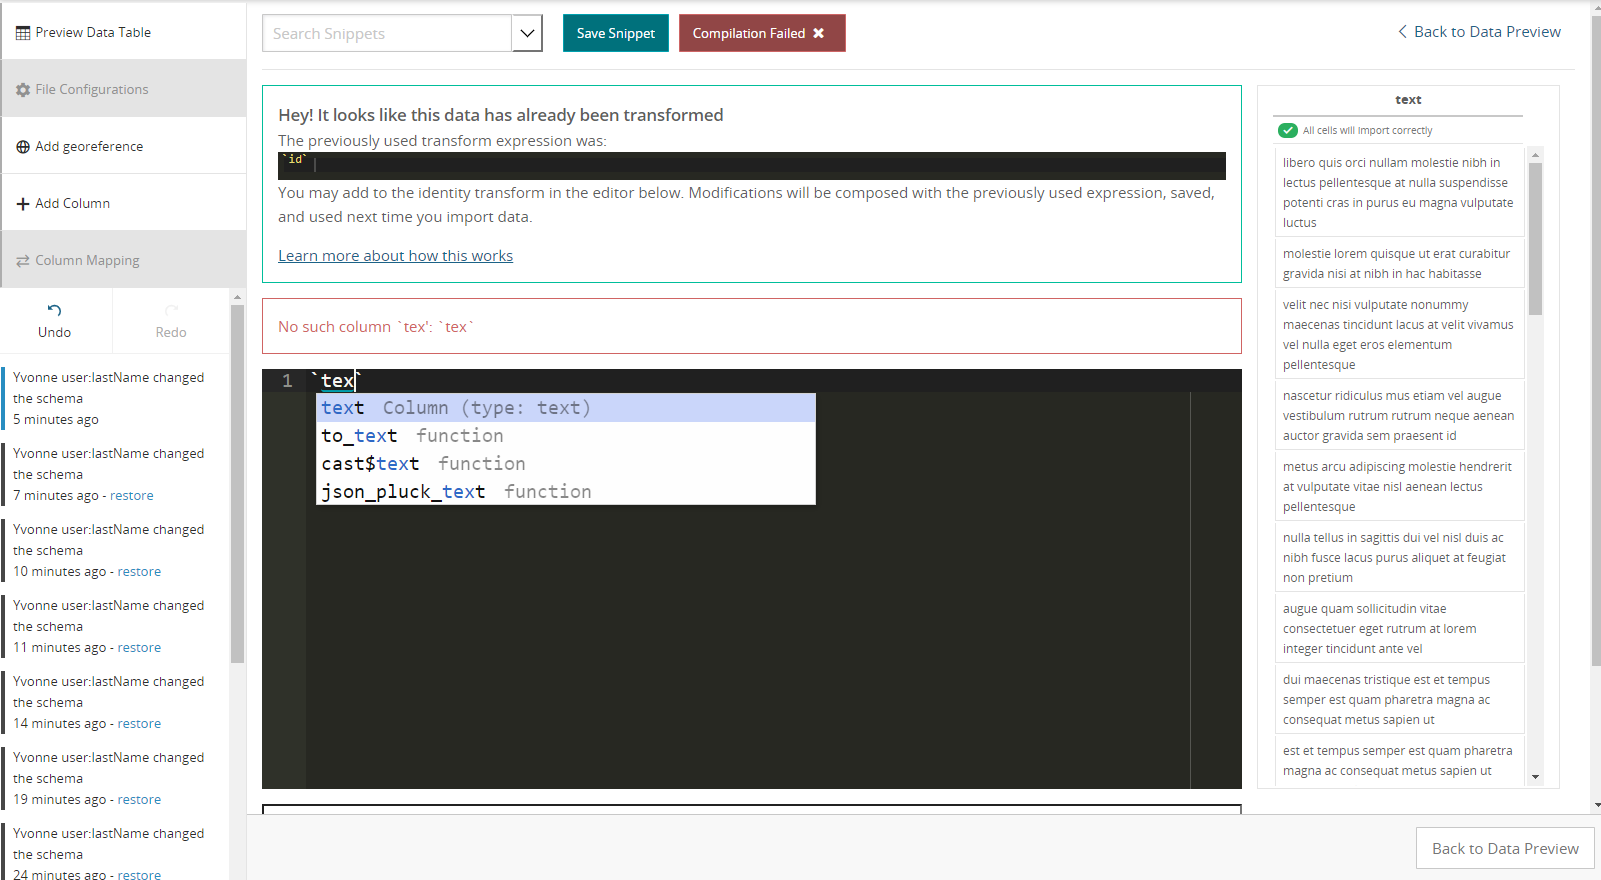1601x880 pixels.
Task: Click the 'Hey! It looks like' heading
Action: tap(501, 115)
